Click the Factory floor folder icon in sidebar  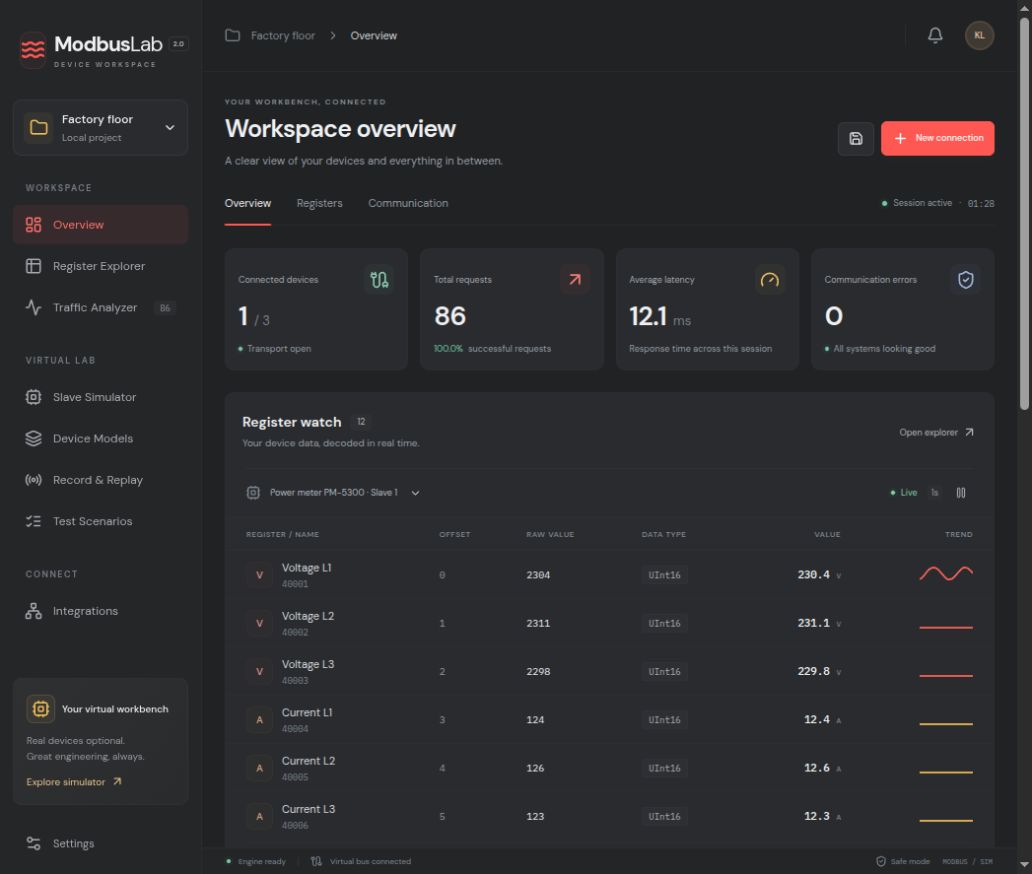point(39,128)
